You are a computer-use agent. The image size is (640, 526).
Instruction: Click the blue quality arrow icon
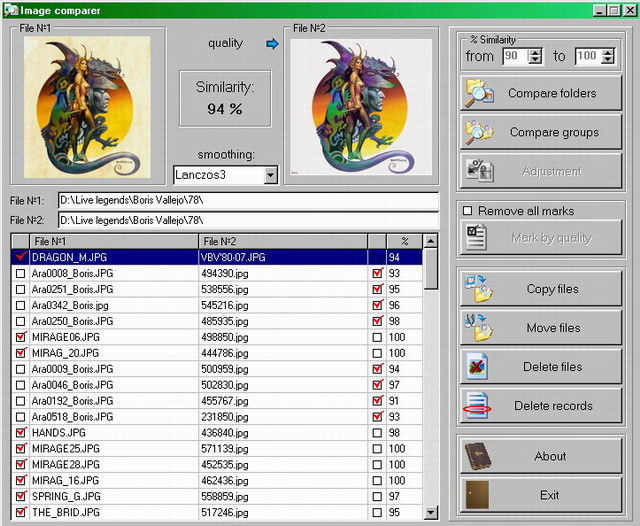[272, 44]
